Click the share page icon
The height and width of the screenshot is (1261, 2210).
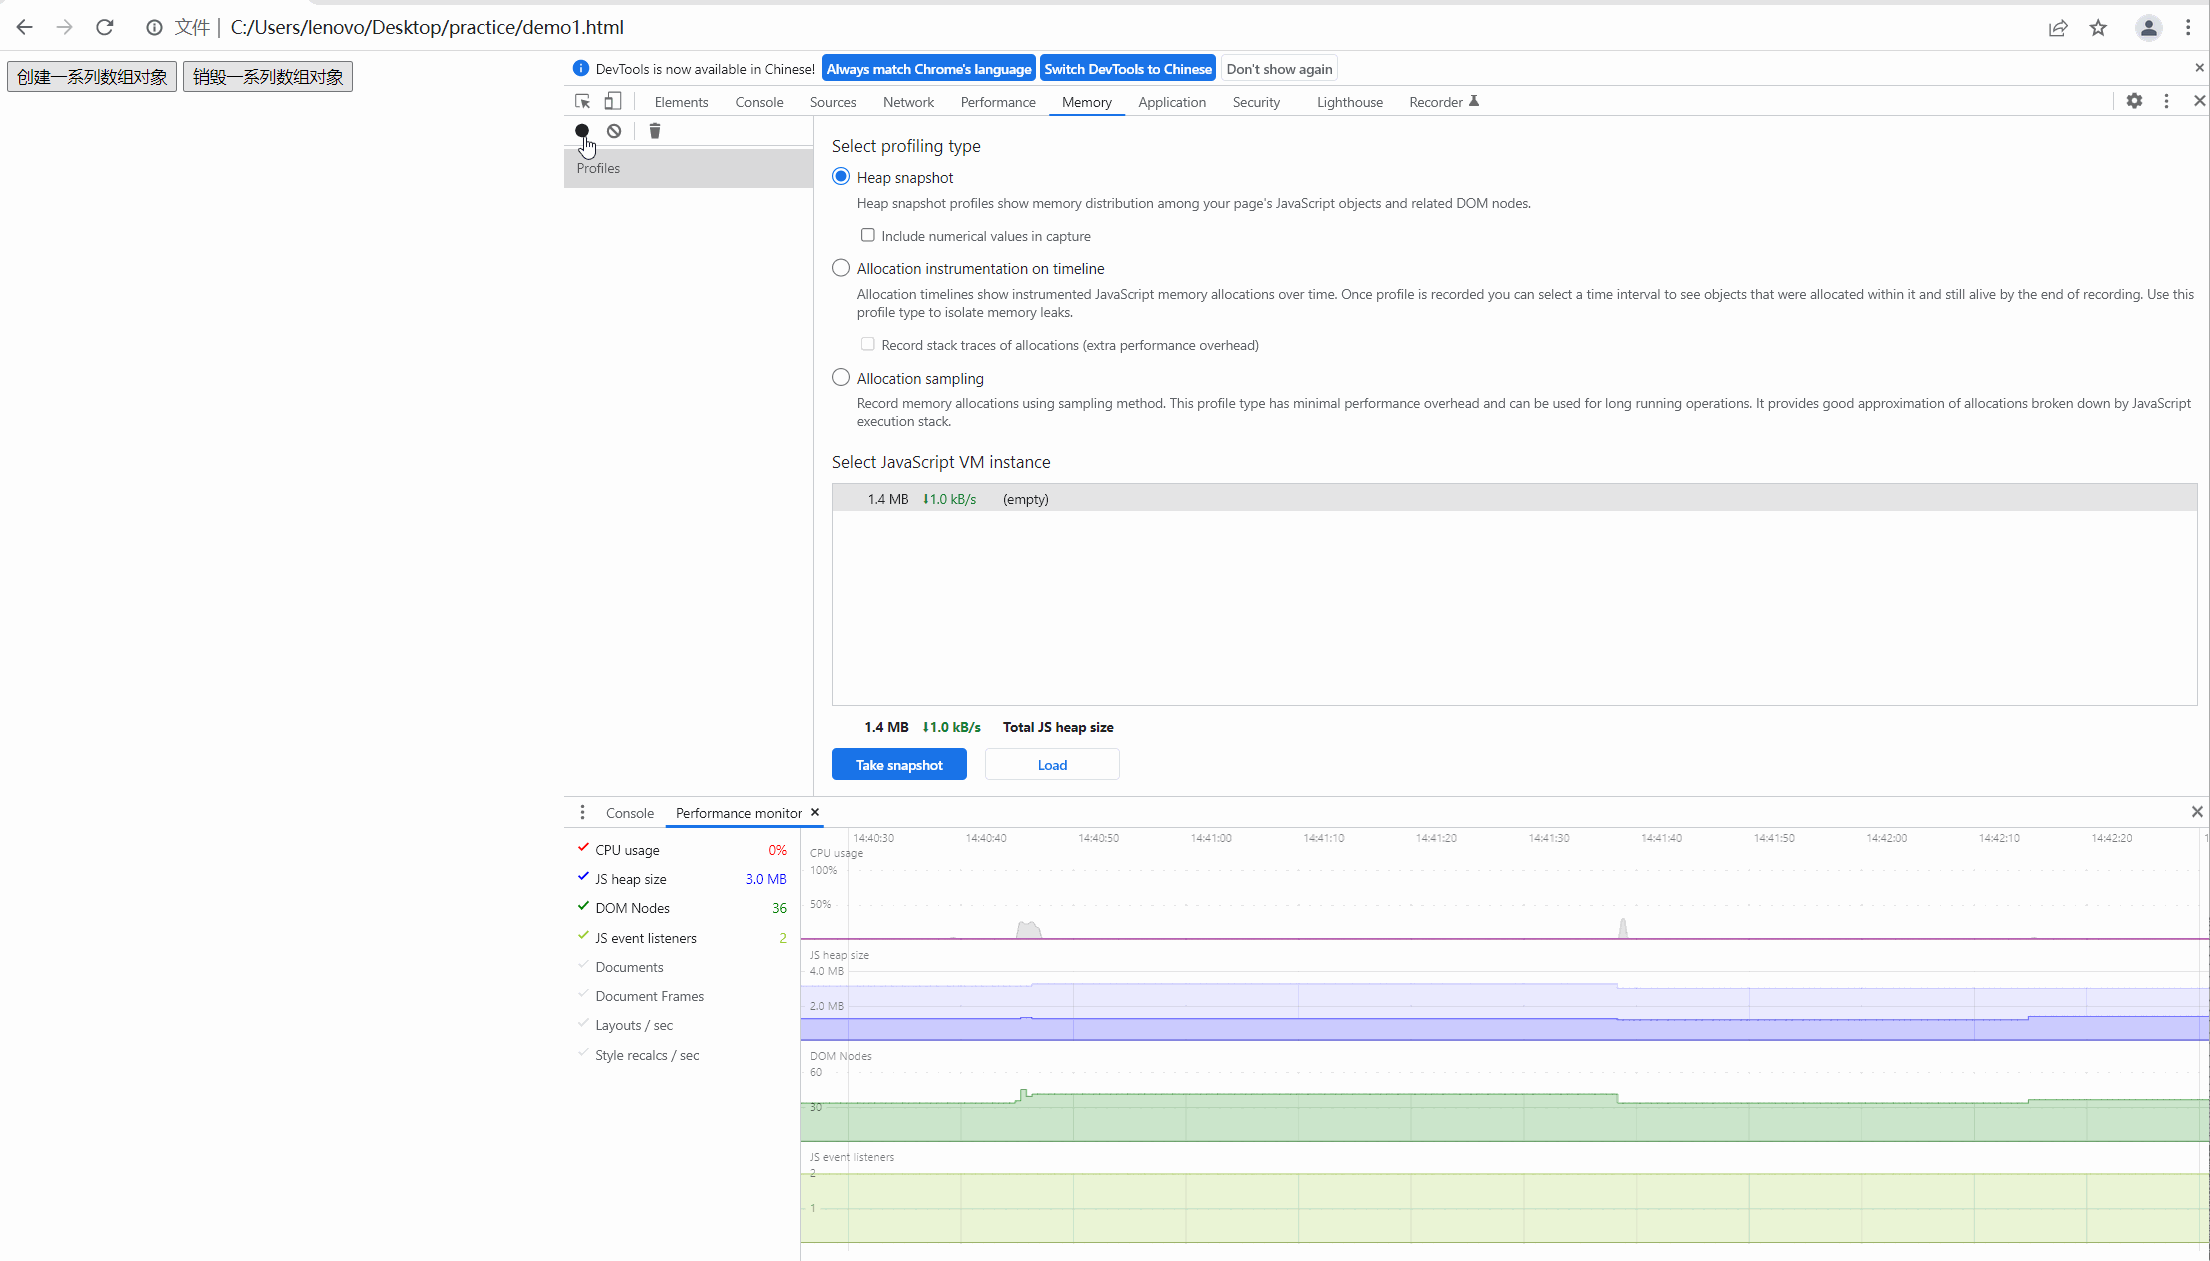[x=2058, y=28]
